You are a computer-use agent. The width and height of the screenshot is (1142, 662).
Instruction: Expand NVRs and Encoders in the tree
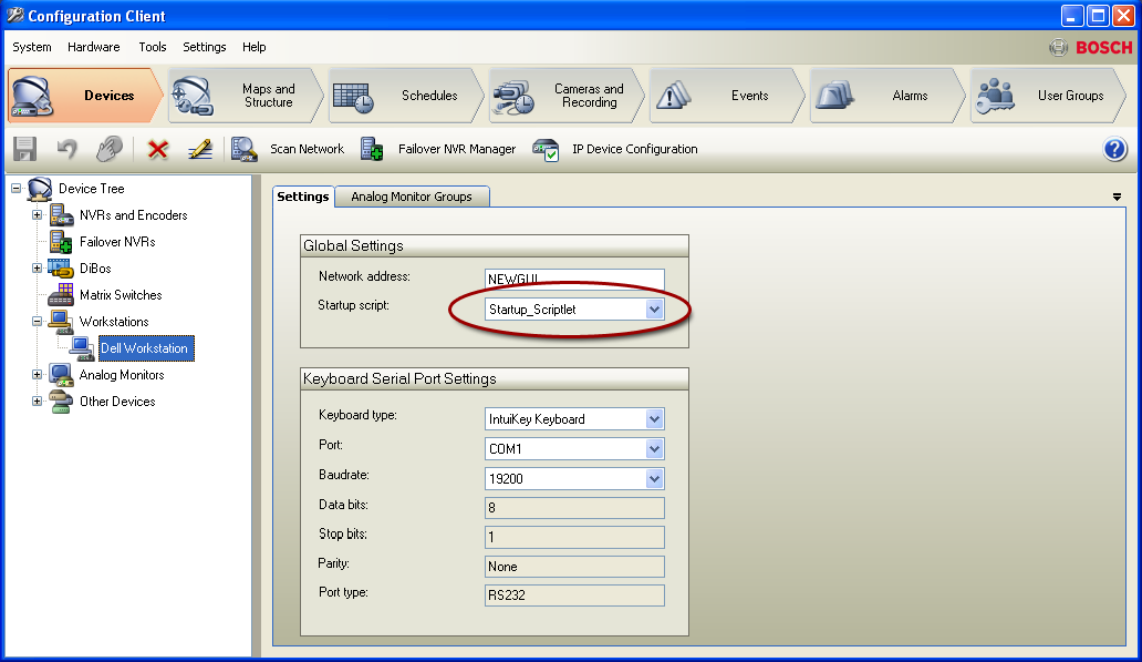(x=37, y=215)
